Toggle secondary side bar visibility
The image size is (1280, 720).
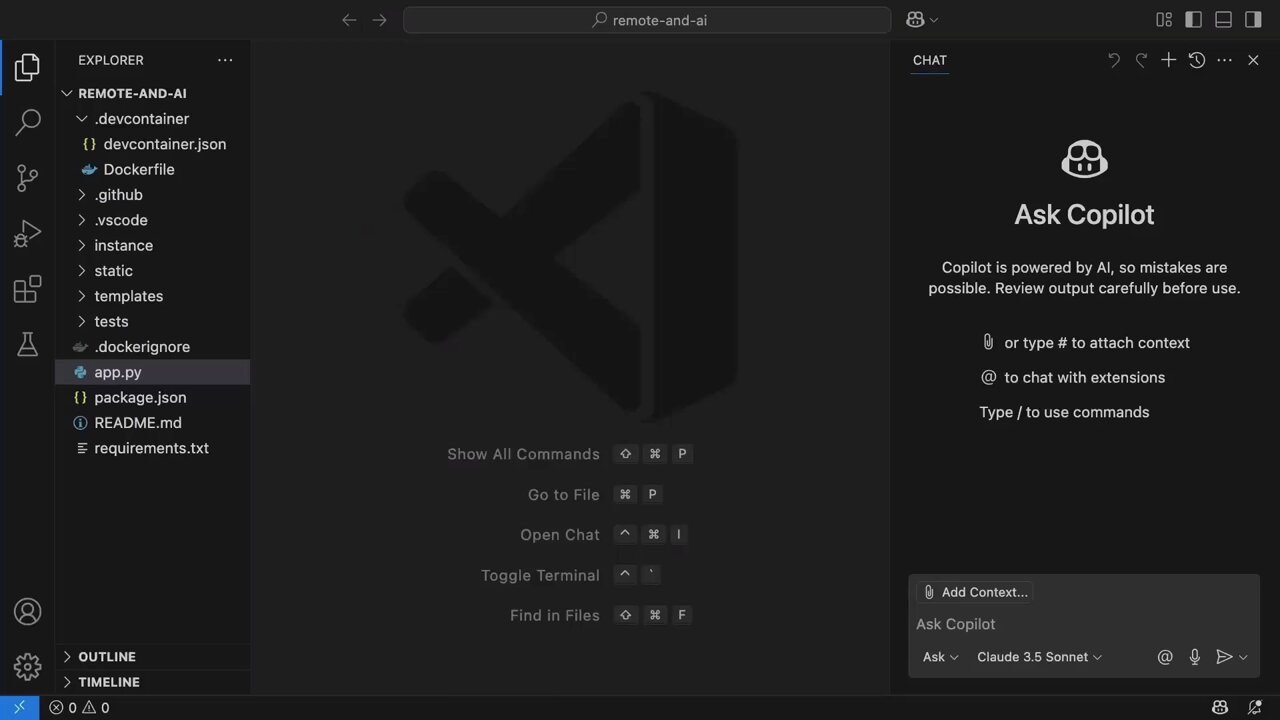click(x=1253, y=19)
